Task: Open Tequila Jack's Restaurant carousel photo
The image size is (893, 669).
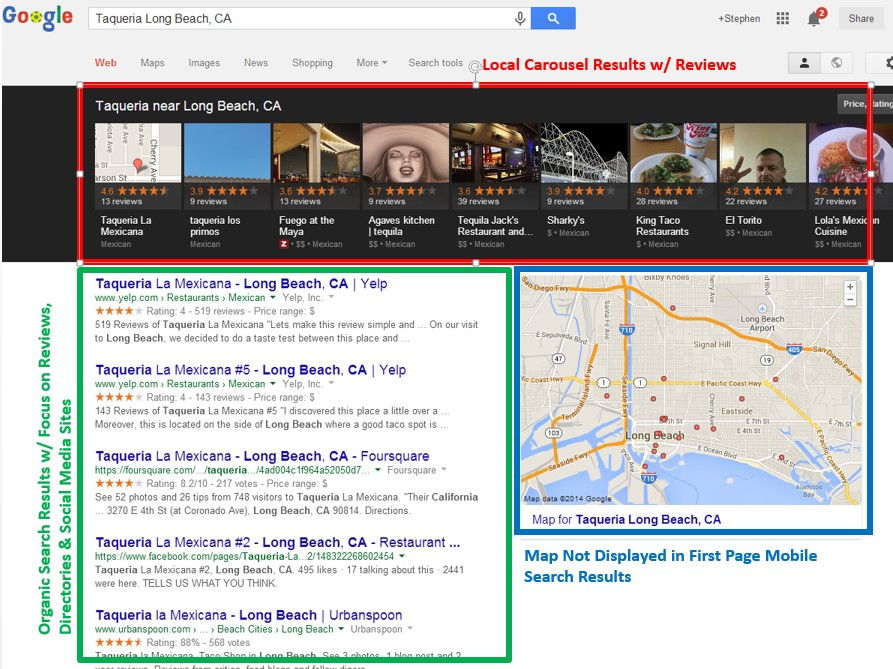Action: pos(494,153)
